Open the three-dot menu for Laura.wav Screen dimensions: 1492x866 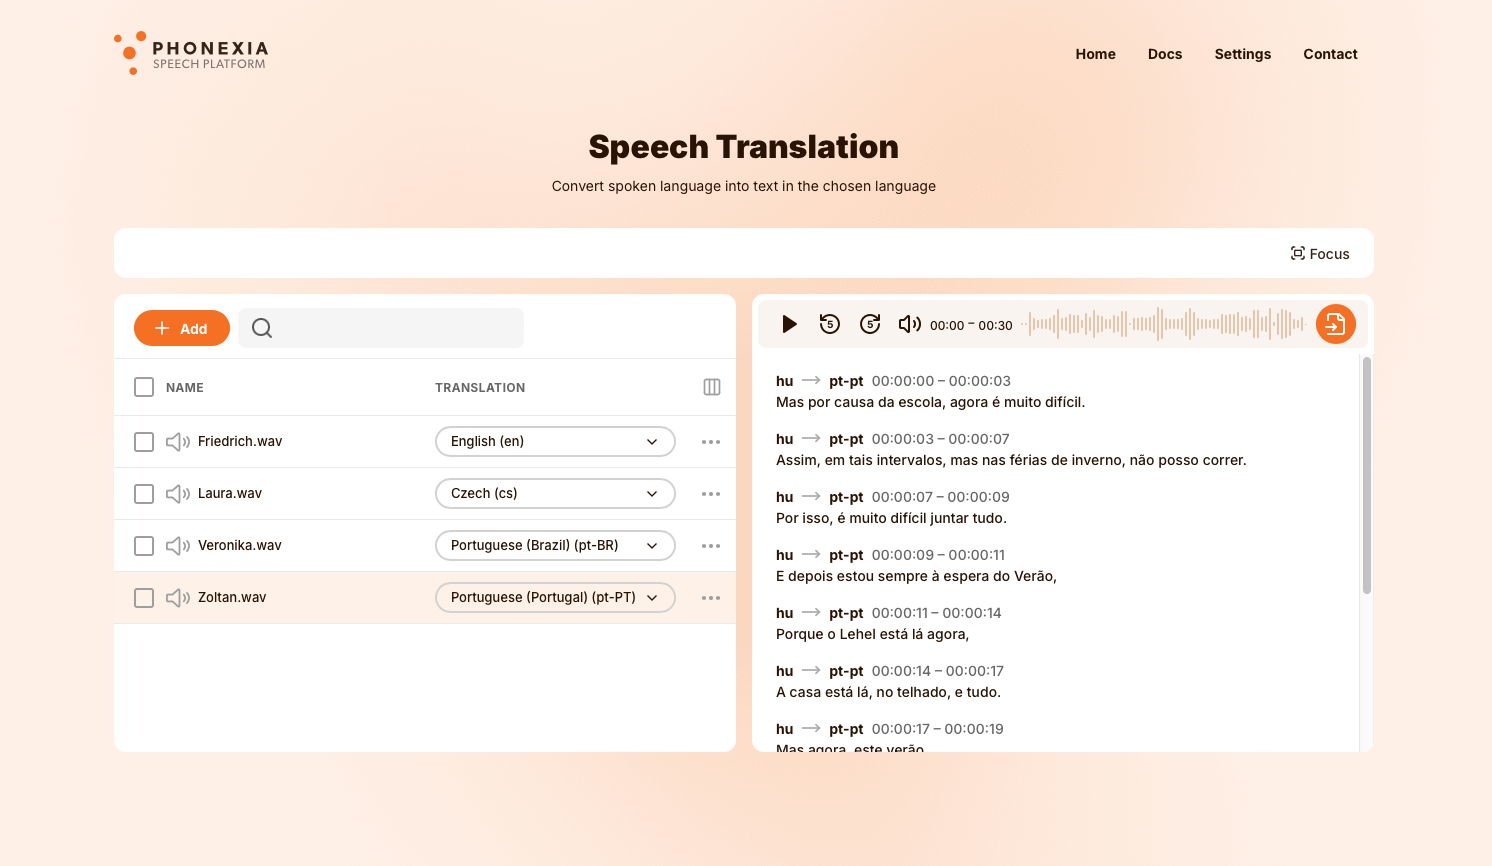pyautogui.click(x=711, y=493)
